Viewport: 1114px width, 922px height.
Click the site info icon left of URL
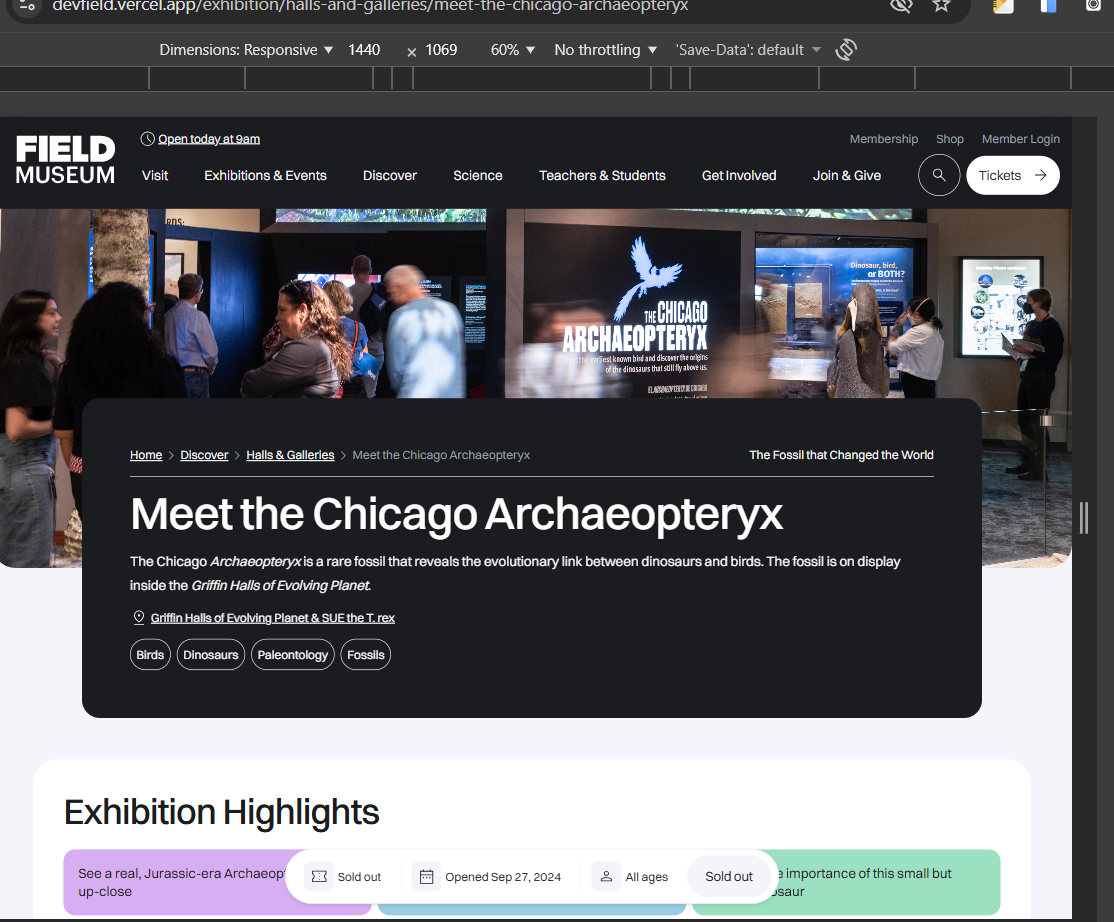point(27,6)
